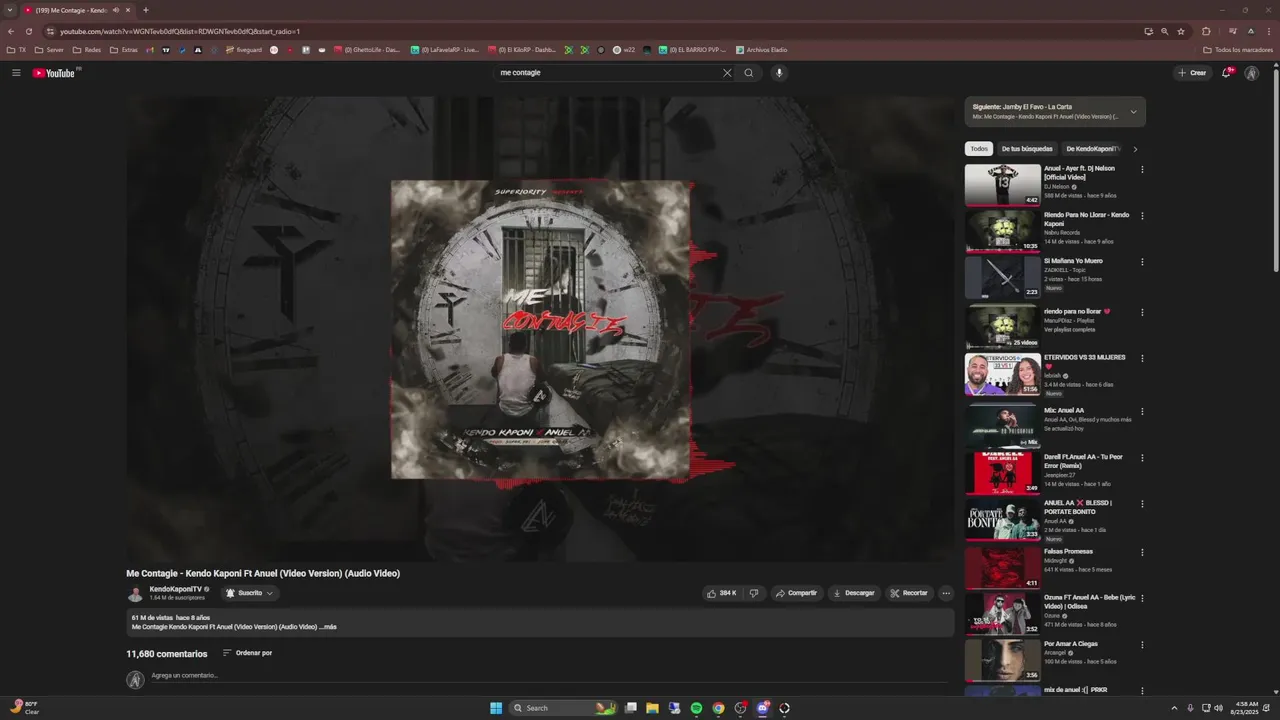
Task: Start voice search with the microphone icon
Action: tap(779, 73)
